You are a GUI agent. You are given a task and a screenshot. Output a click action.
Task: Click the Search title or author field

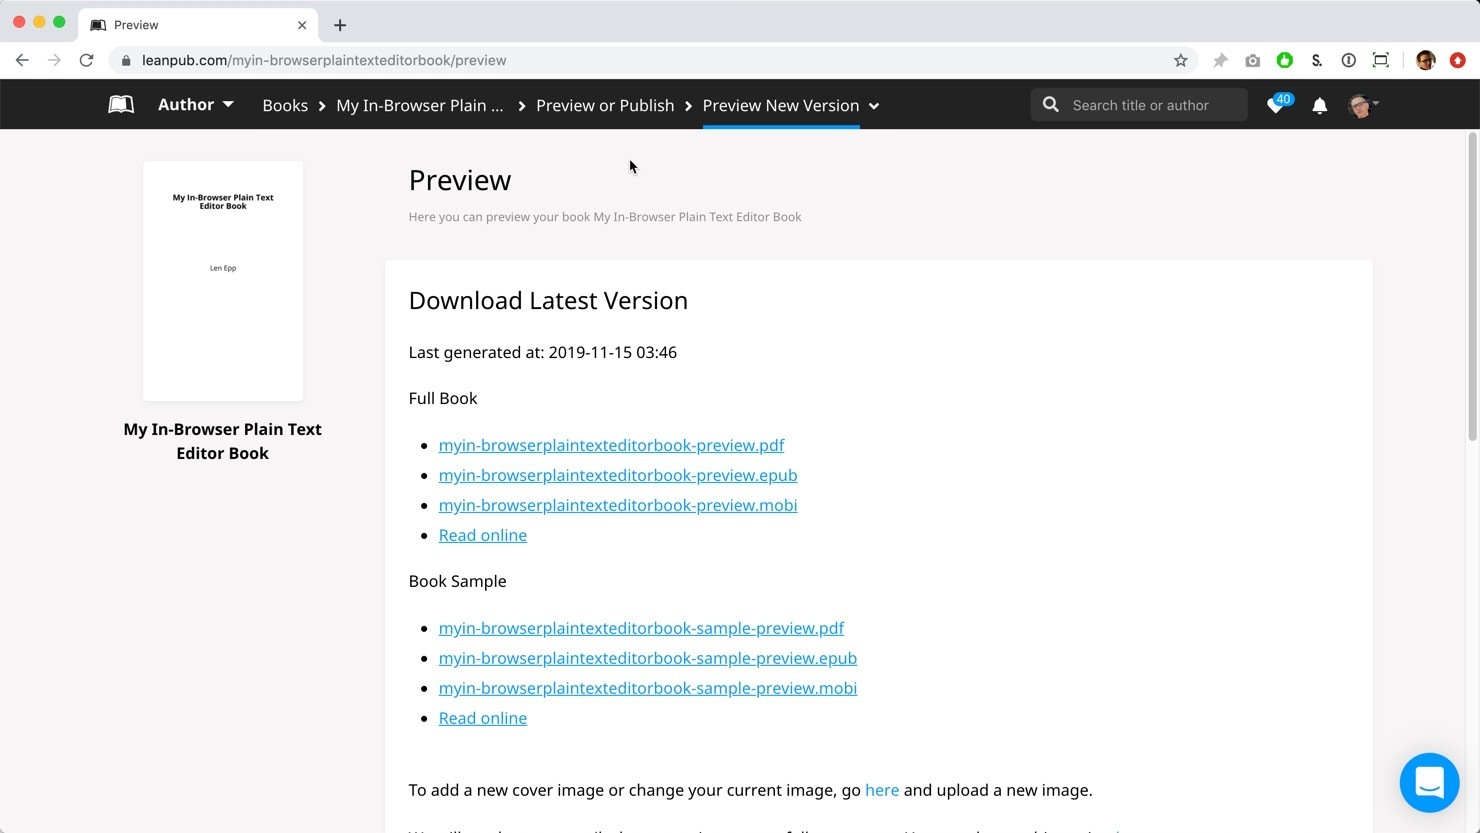[1150, 105]
